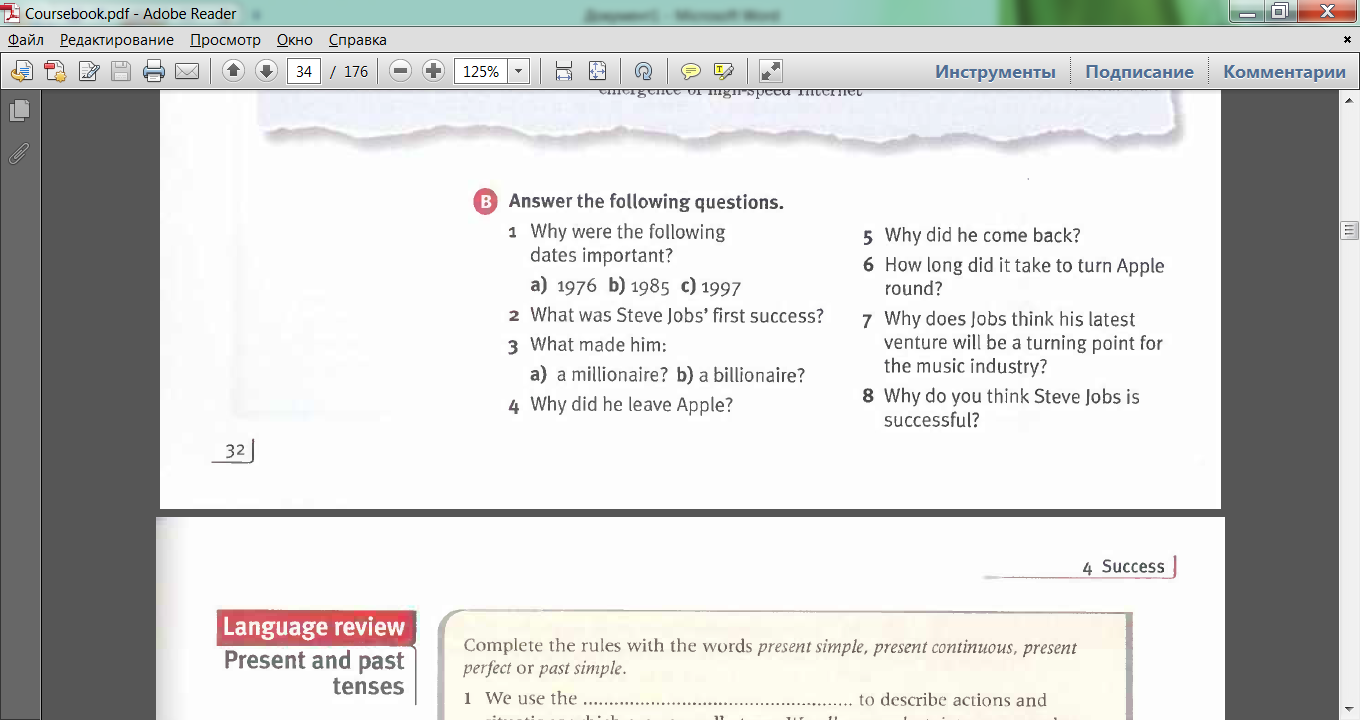Image resolution: width=1360 pixels, height=720 pixels.
Task: Show attachments paperclip panel in sidebar
Action: tap(19, 153)
